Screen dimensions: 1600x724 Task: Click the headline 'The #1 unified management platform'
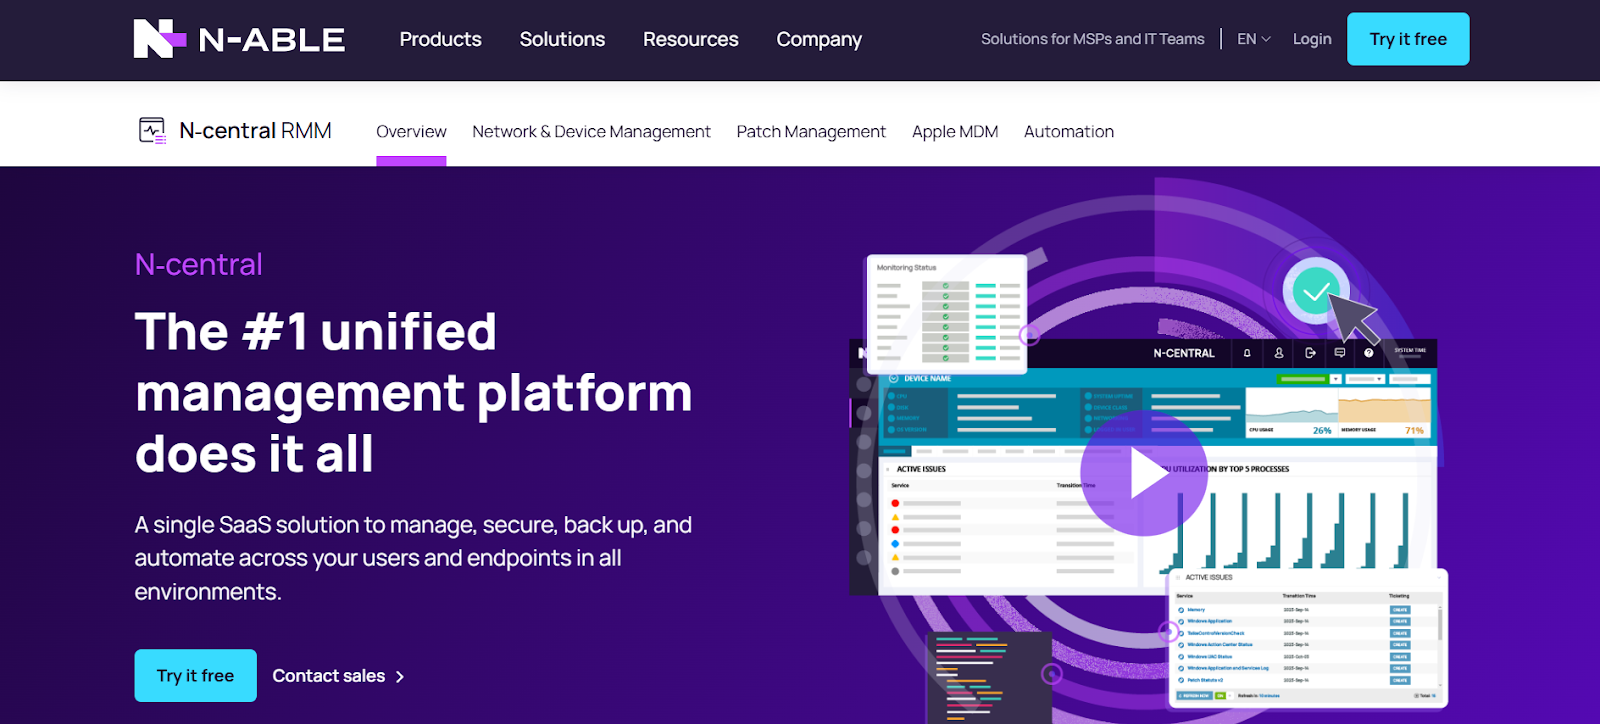tap(414, 392)
